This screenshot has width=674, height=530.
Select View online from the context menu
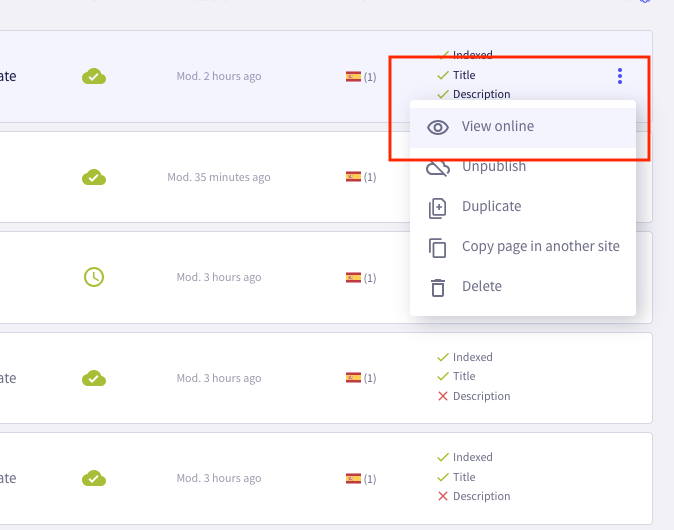click(x=497, y=127)
